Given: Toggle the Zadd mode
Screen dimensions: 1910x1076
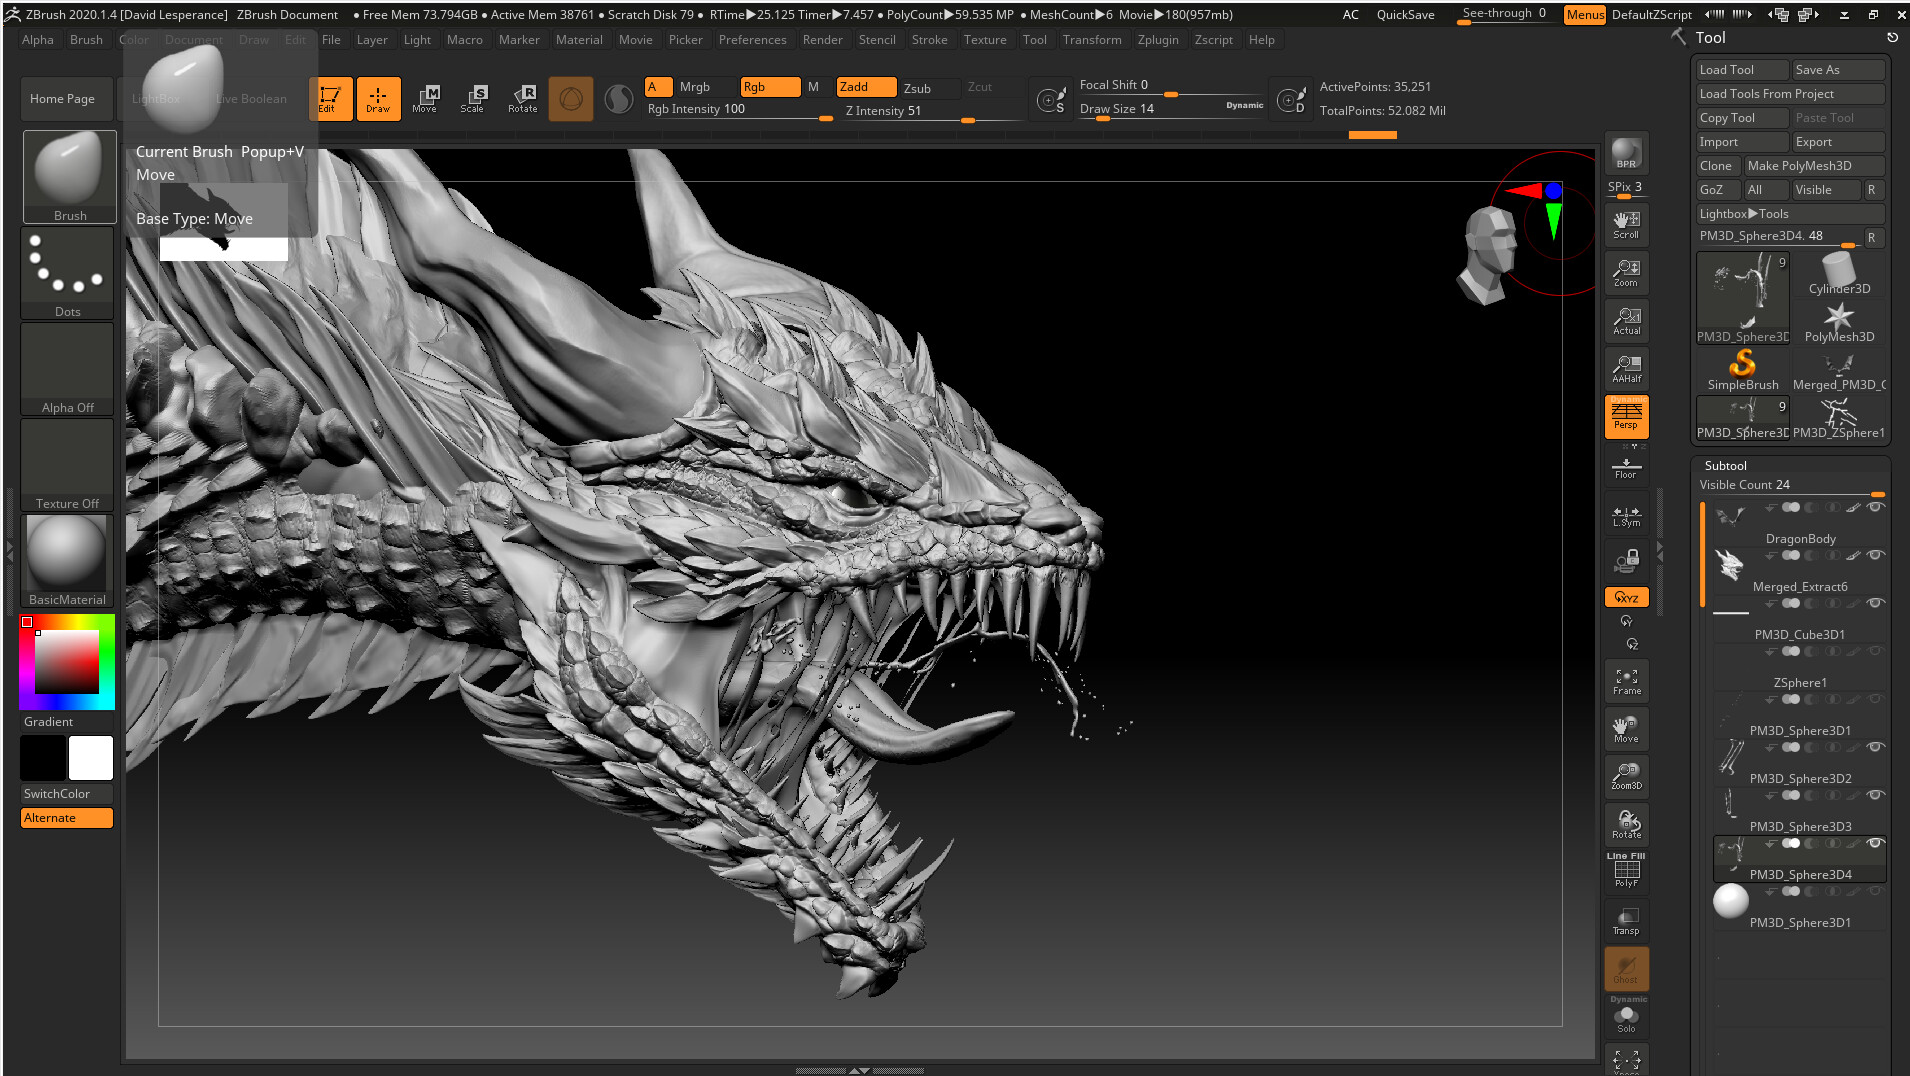Looking at the screenshot, I should coord(866,87).
